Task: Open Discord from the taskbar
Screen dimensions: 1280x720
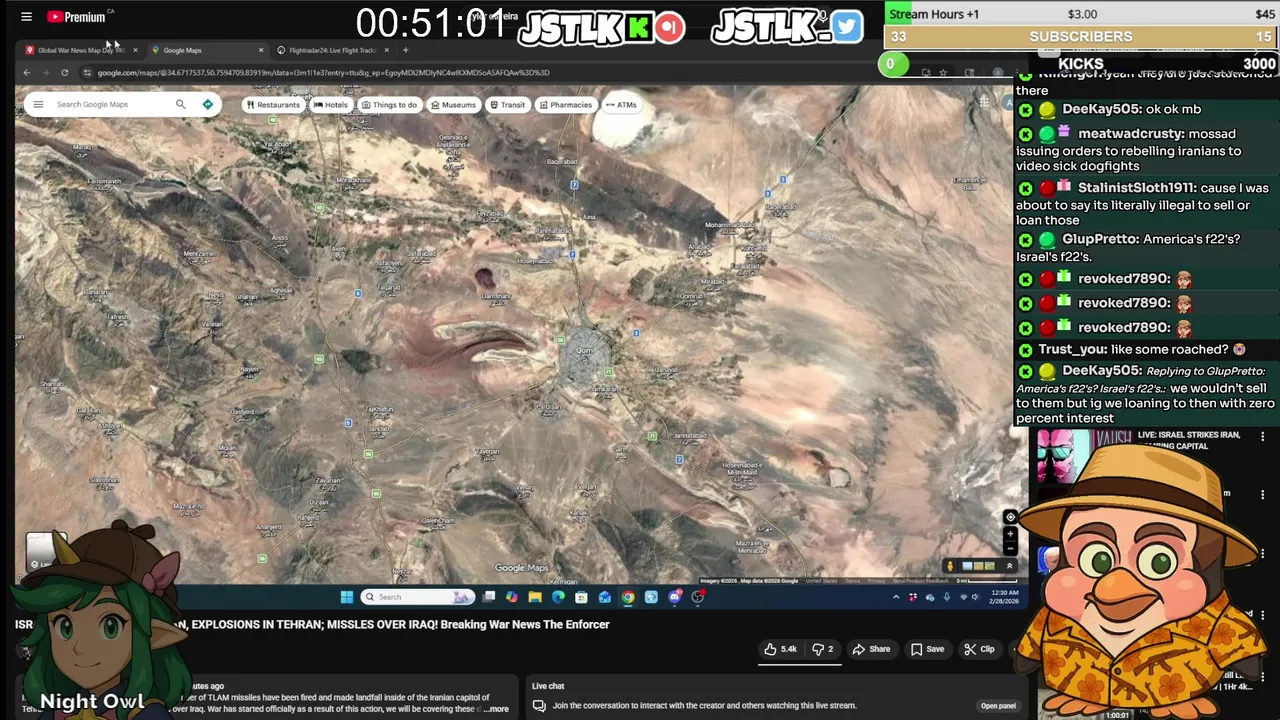Action: [x=675, y=597]
